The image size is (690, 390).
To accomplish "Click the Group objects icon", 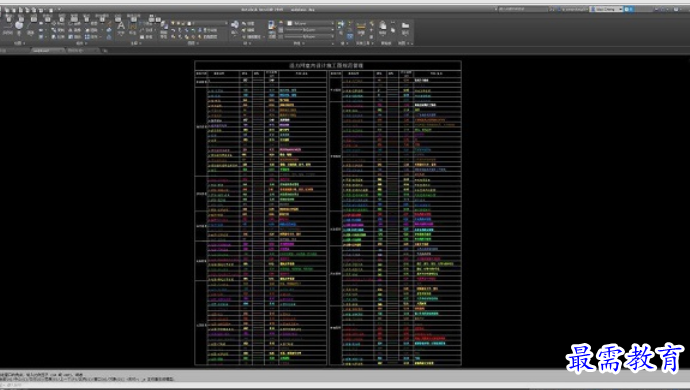I will tap(341, 25).
